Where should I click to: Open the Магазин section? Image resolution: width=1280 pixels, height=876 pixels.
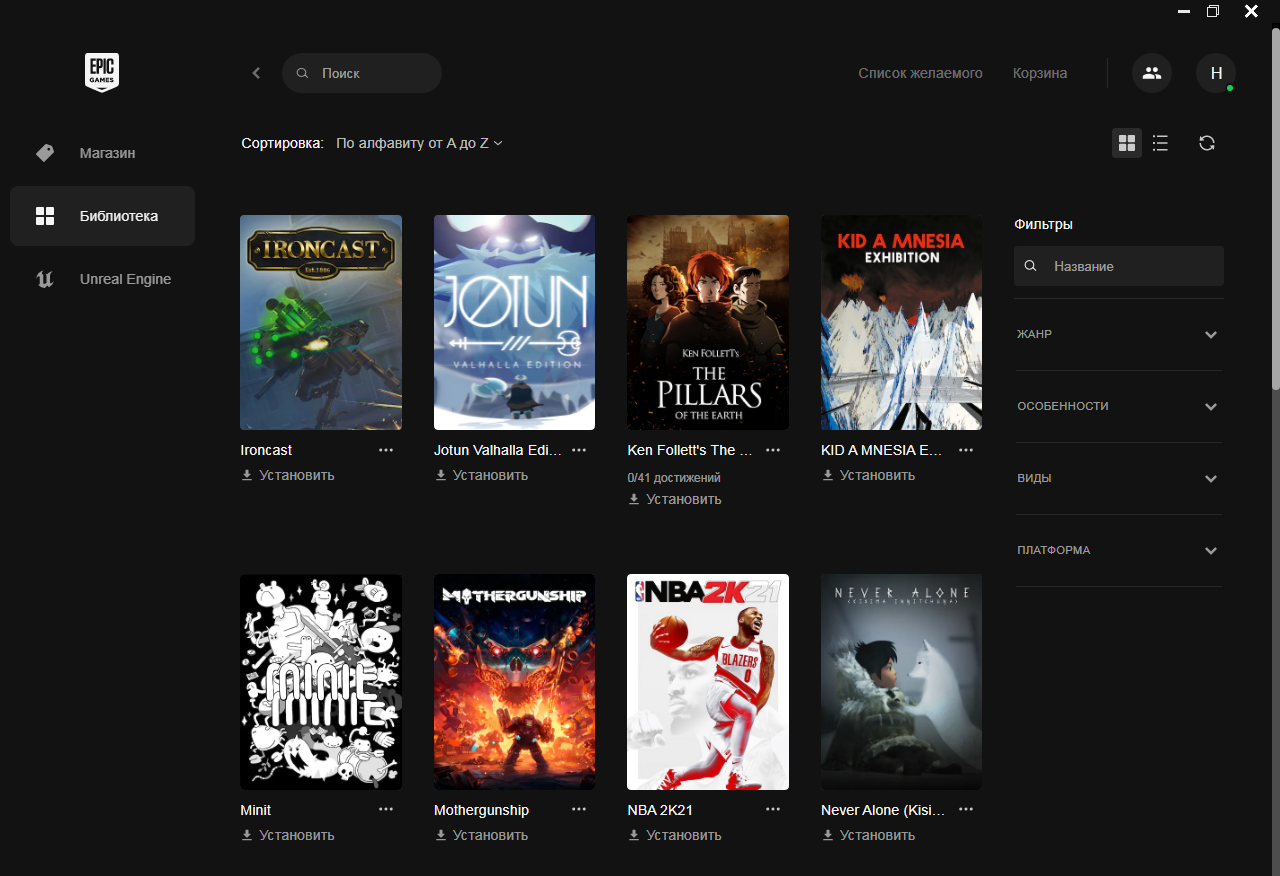pyautogui.click(x=102, y=153)
